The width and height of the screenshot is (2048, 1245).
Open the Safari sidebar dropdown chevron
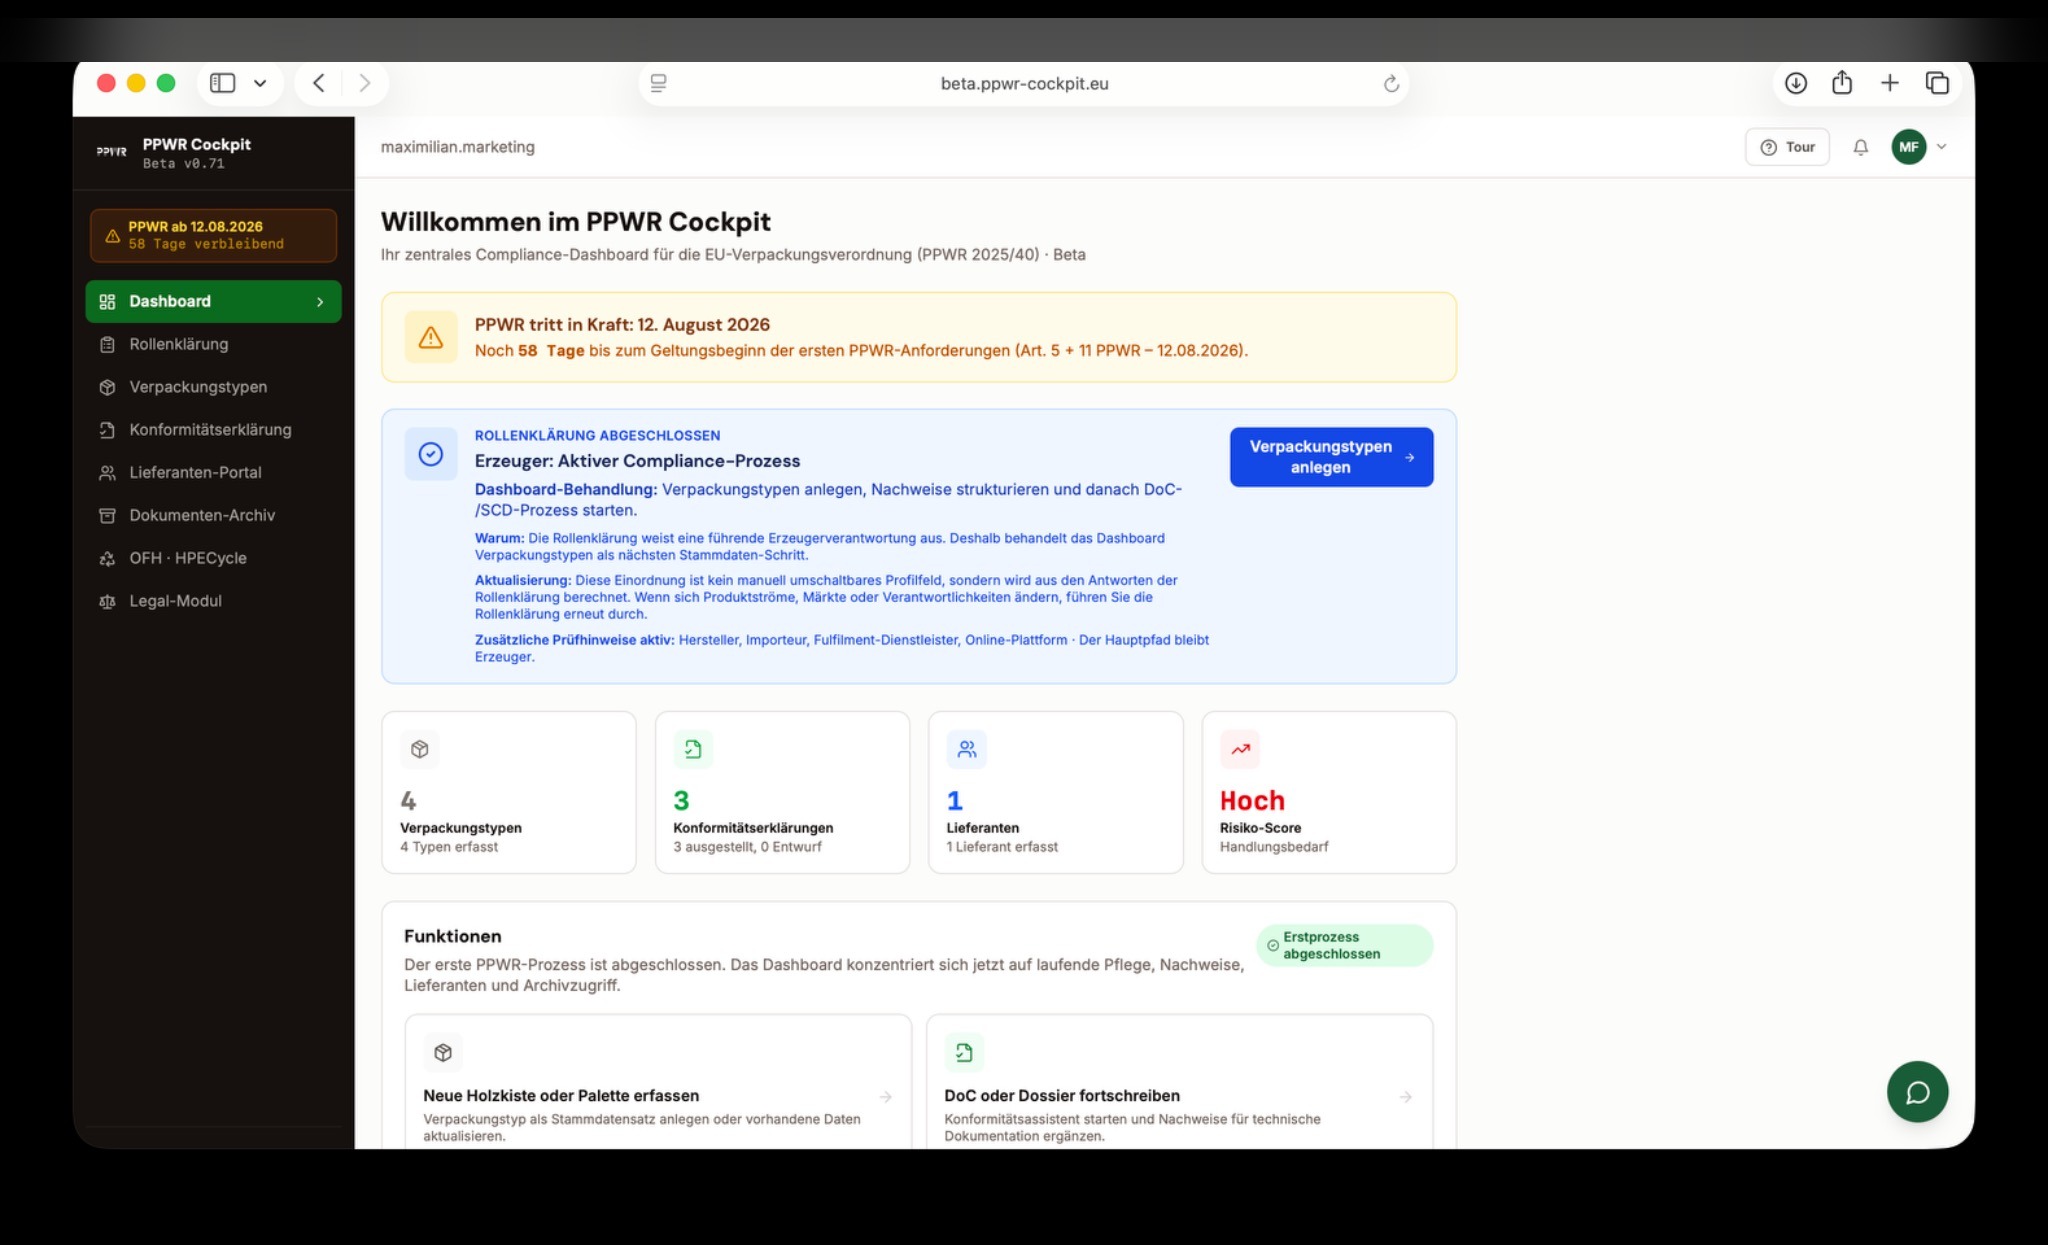[260, 83]
